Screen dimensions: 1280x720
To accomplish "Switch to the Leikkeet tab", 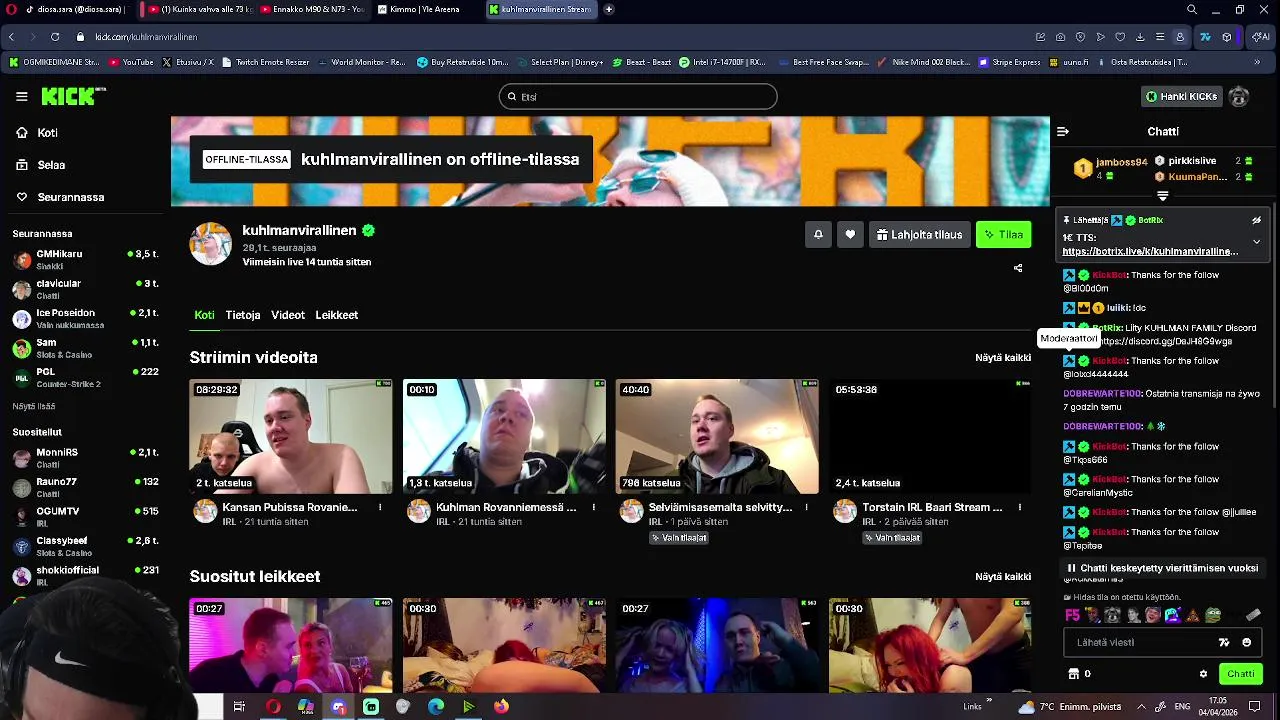I will [x=337, y=315].
